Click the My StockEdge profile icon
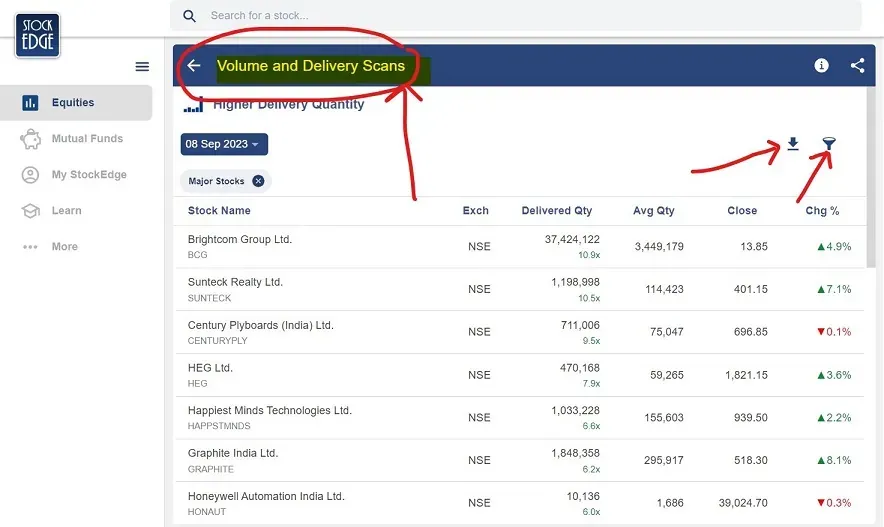This screenshot has height=527, width=884. coord(30,175)
